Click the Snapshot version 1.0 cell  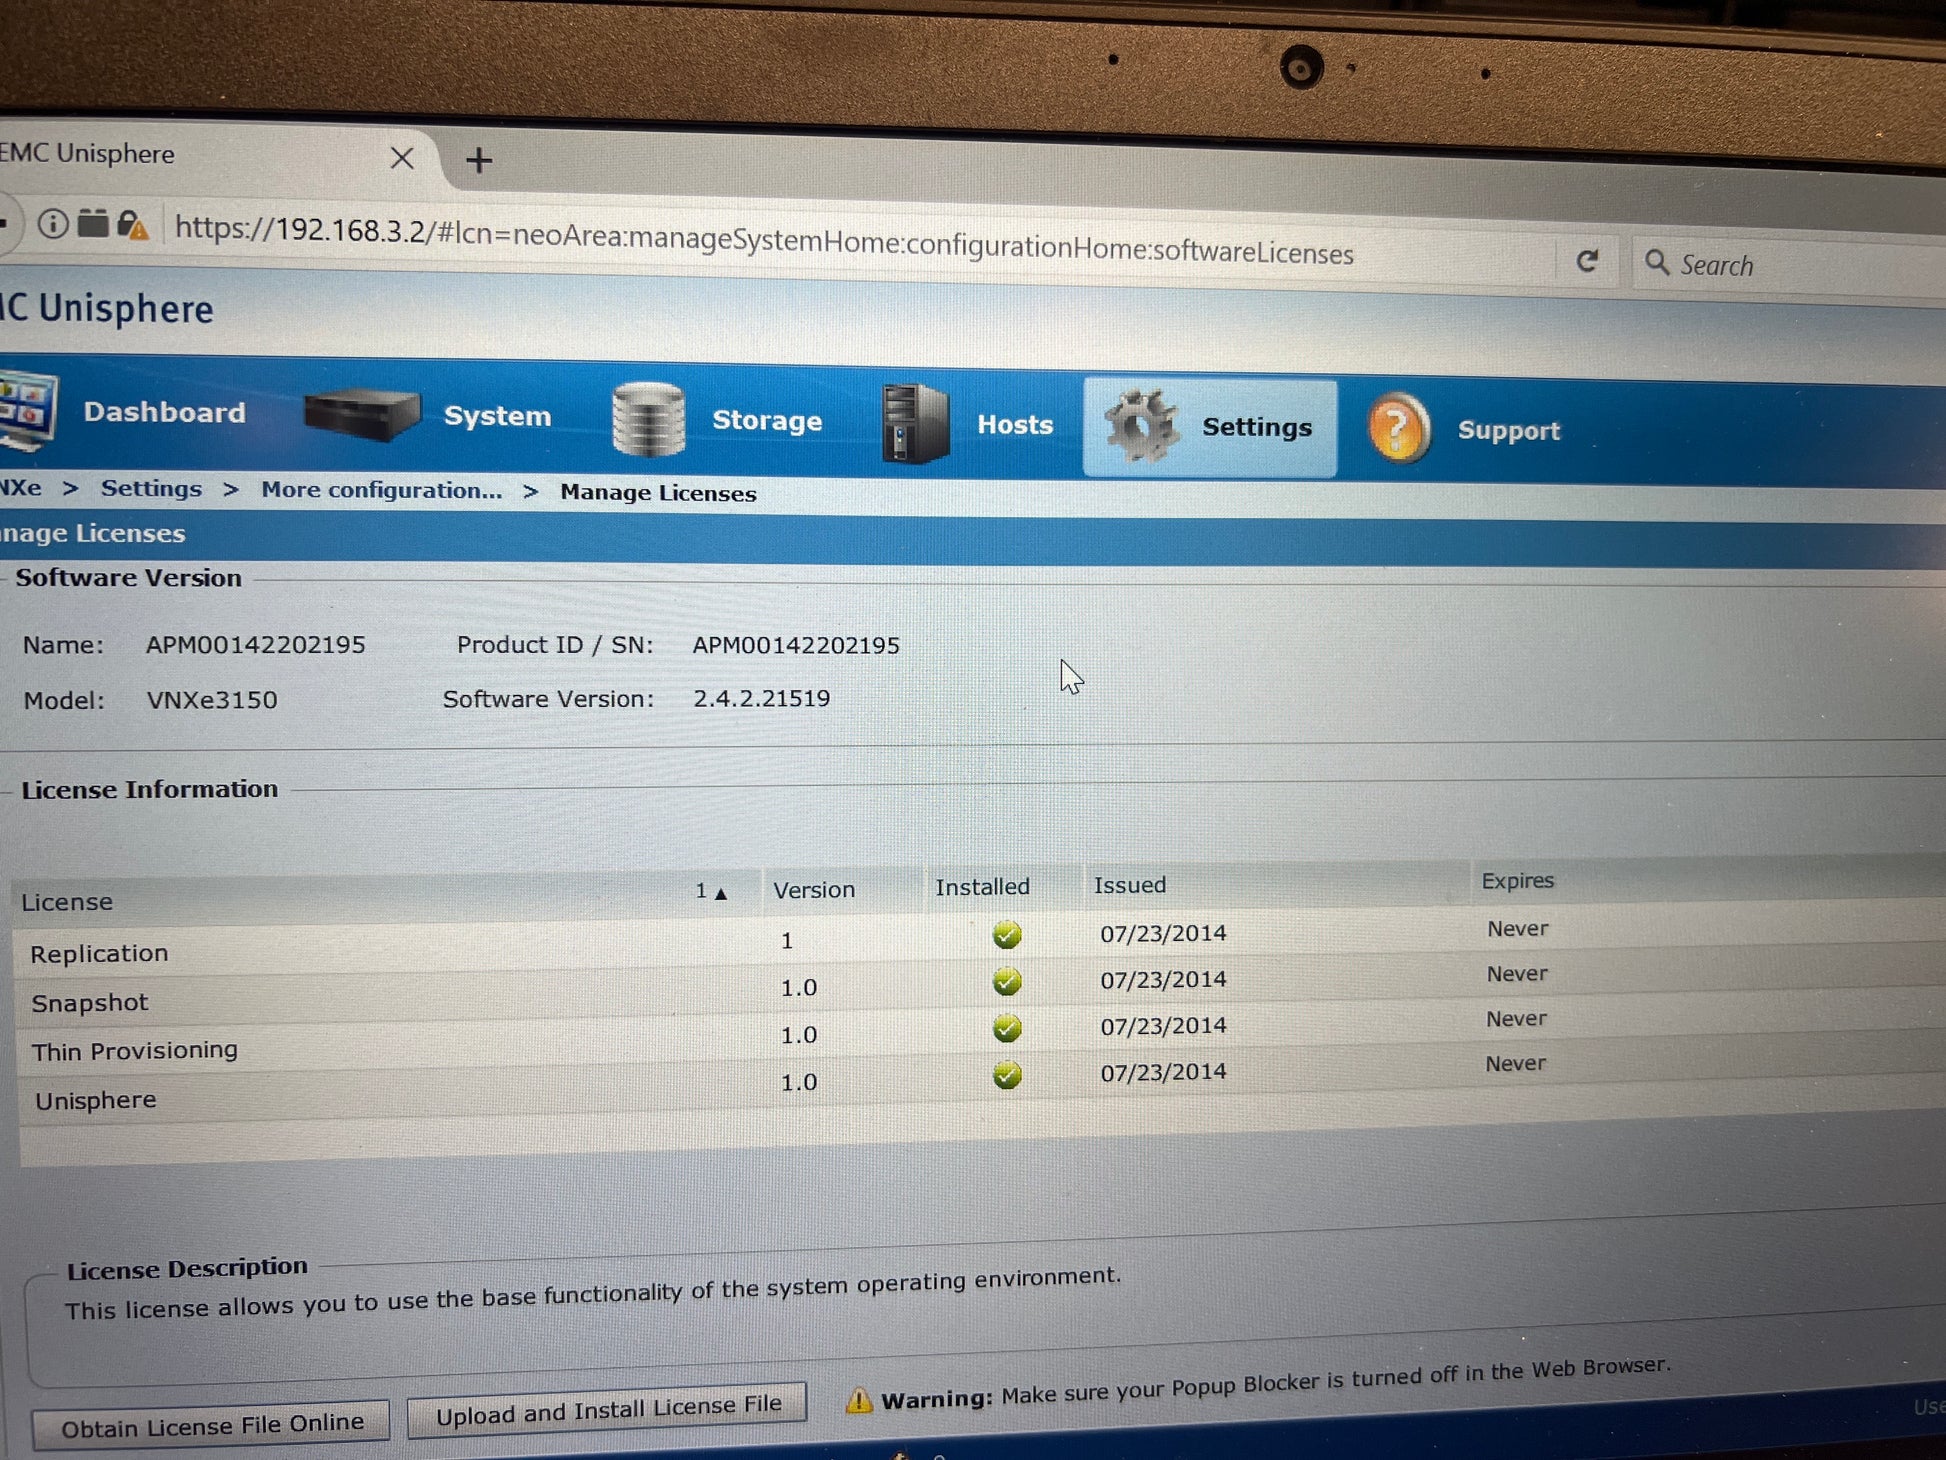[799, 987]
